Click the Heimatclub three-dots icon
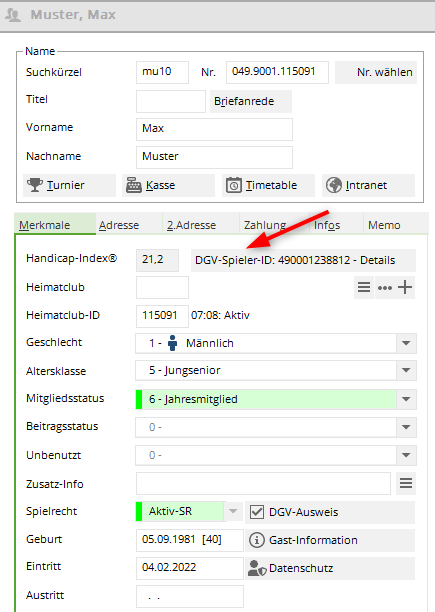The image size is (435, 612). pos(385,288)
